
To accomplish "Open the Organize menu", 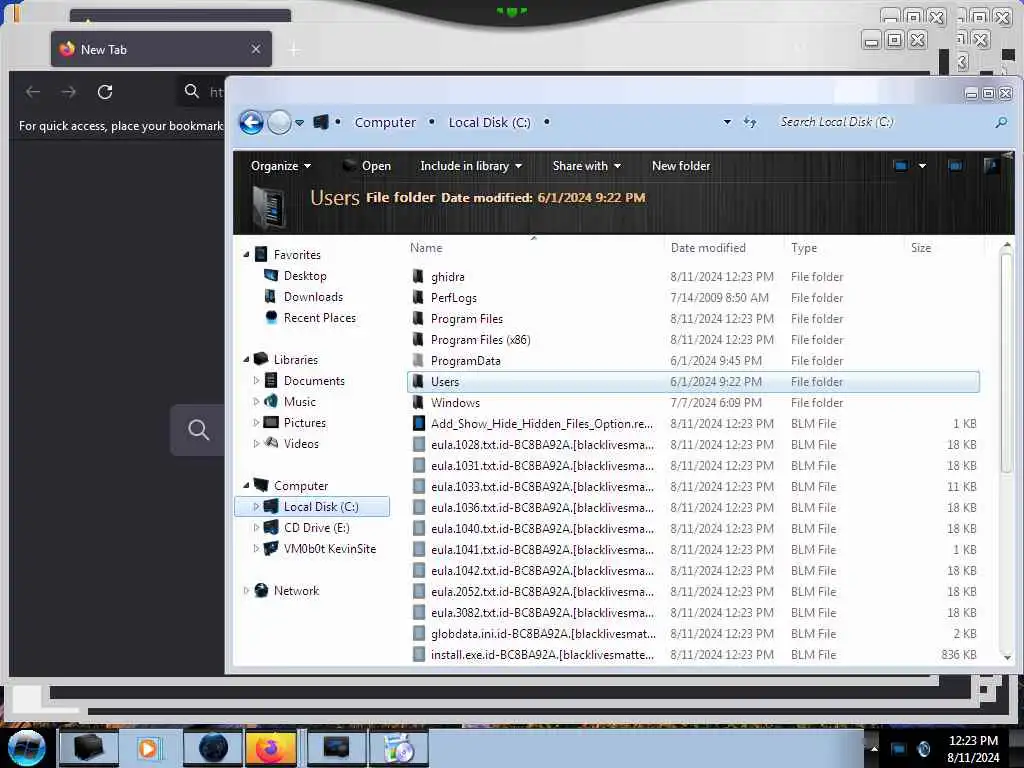I will tap(281, 166).
